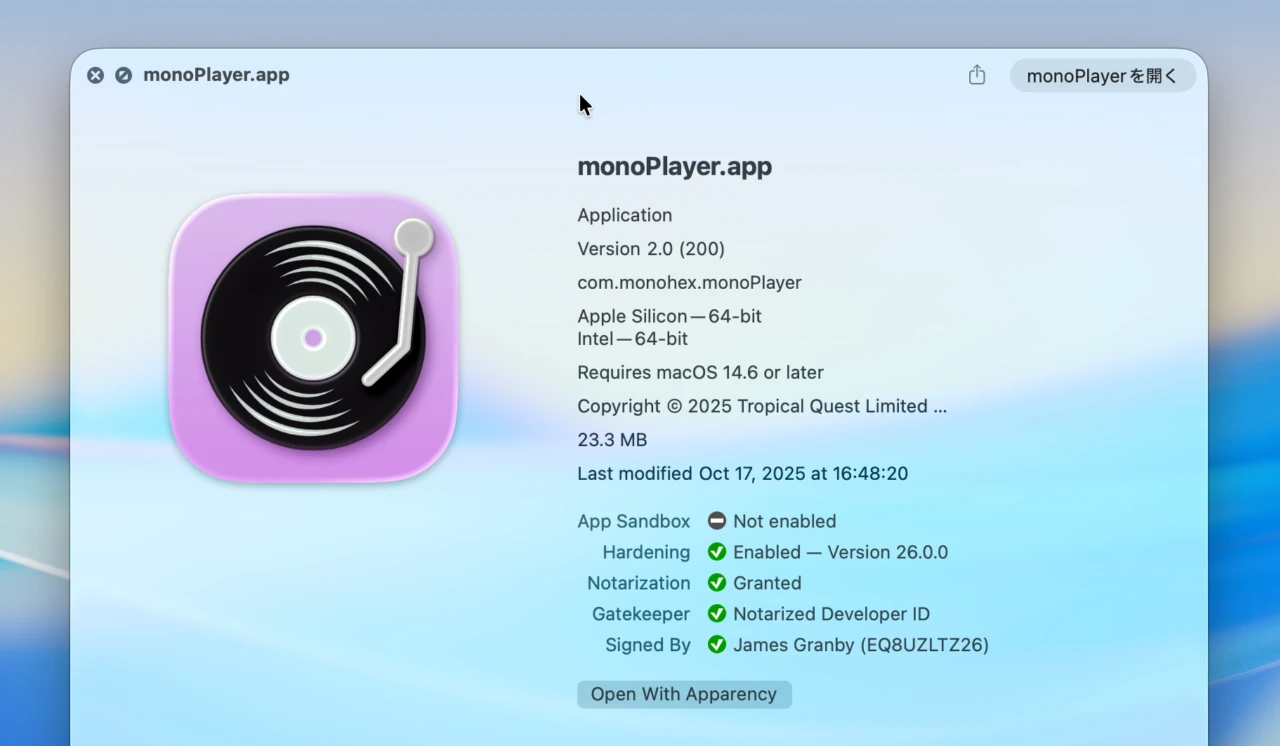The height and width of the screenshot is (746, 1280).
Task: Click the 'Notarization' row label for details
Action: click(x=639, y=583)
